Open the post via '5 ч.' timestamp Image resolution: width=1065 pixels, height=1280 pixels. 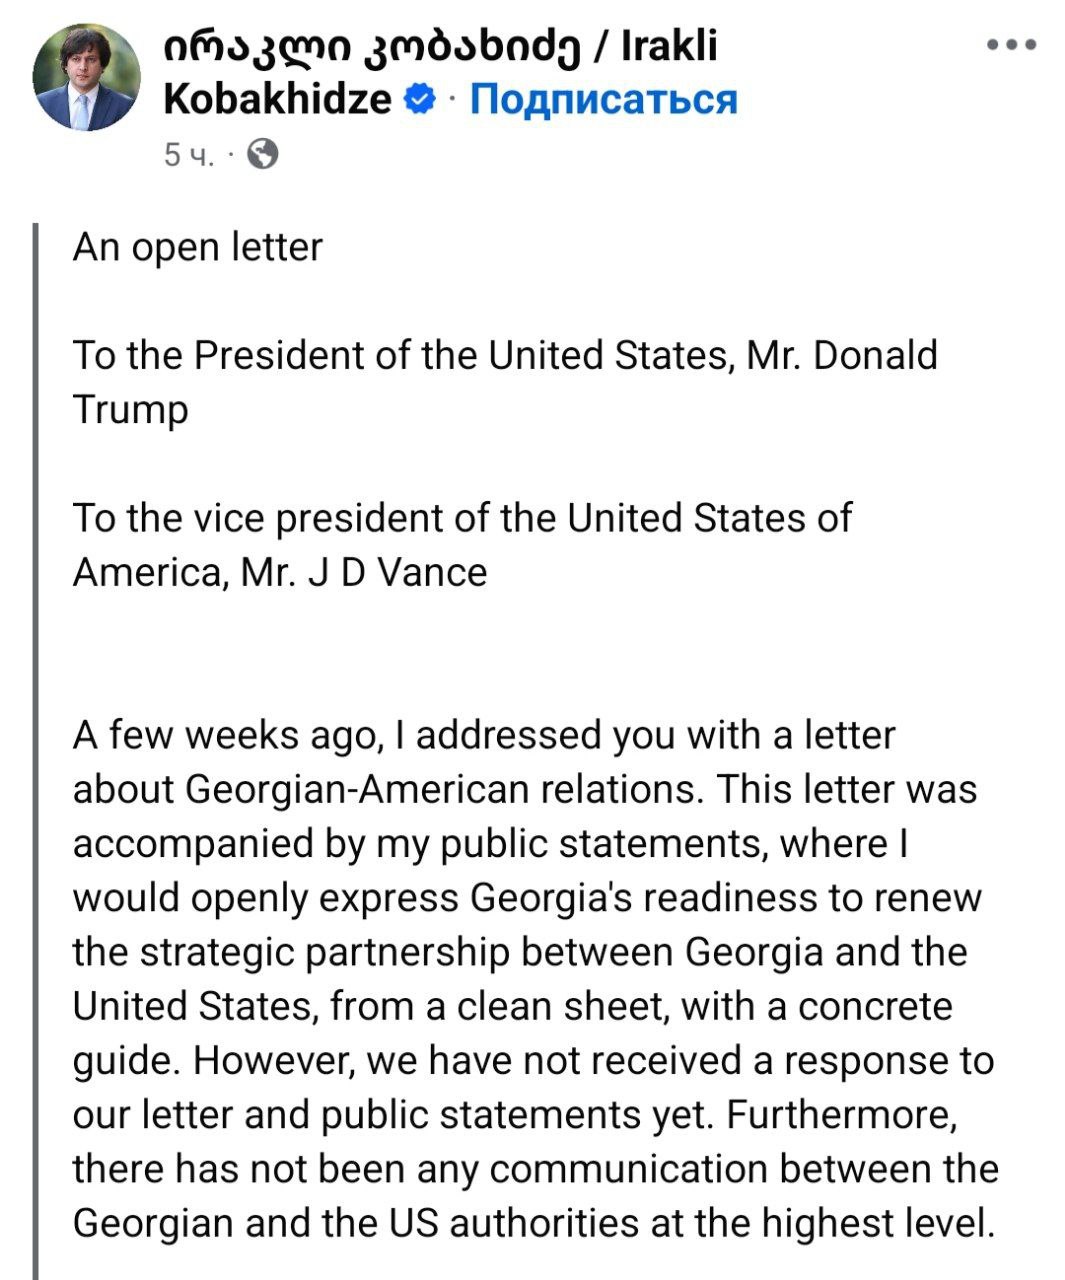click(x=189, y=155)
